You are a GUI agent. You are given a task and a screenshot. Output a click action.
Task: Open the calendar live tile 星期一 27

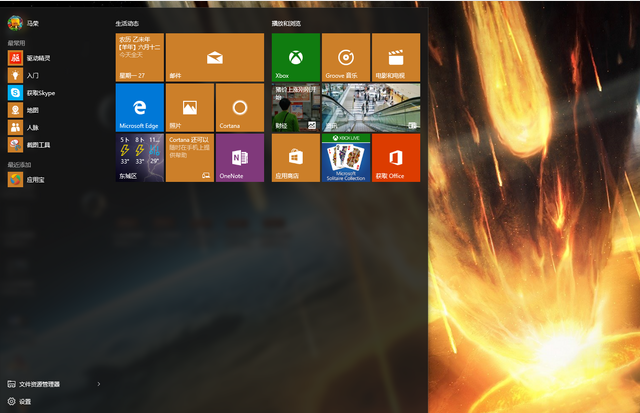coord(140,57)
